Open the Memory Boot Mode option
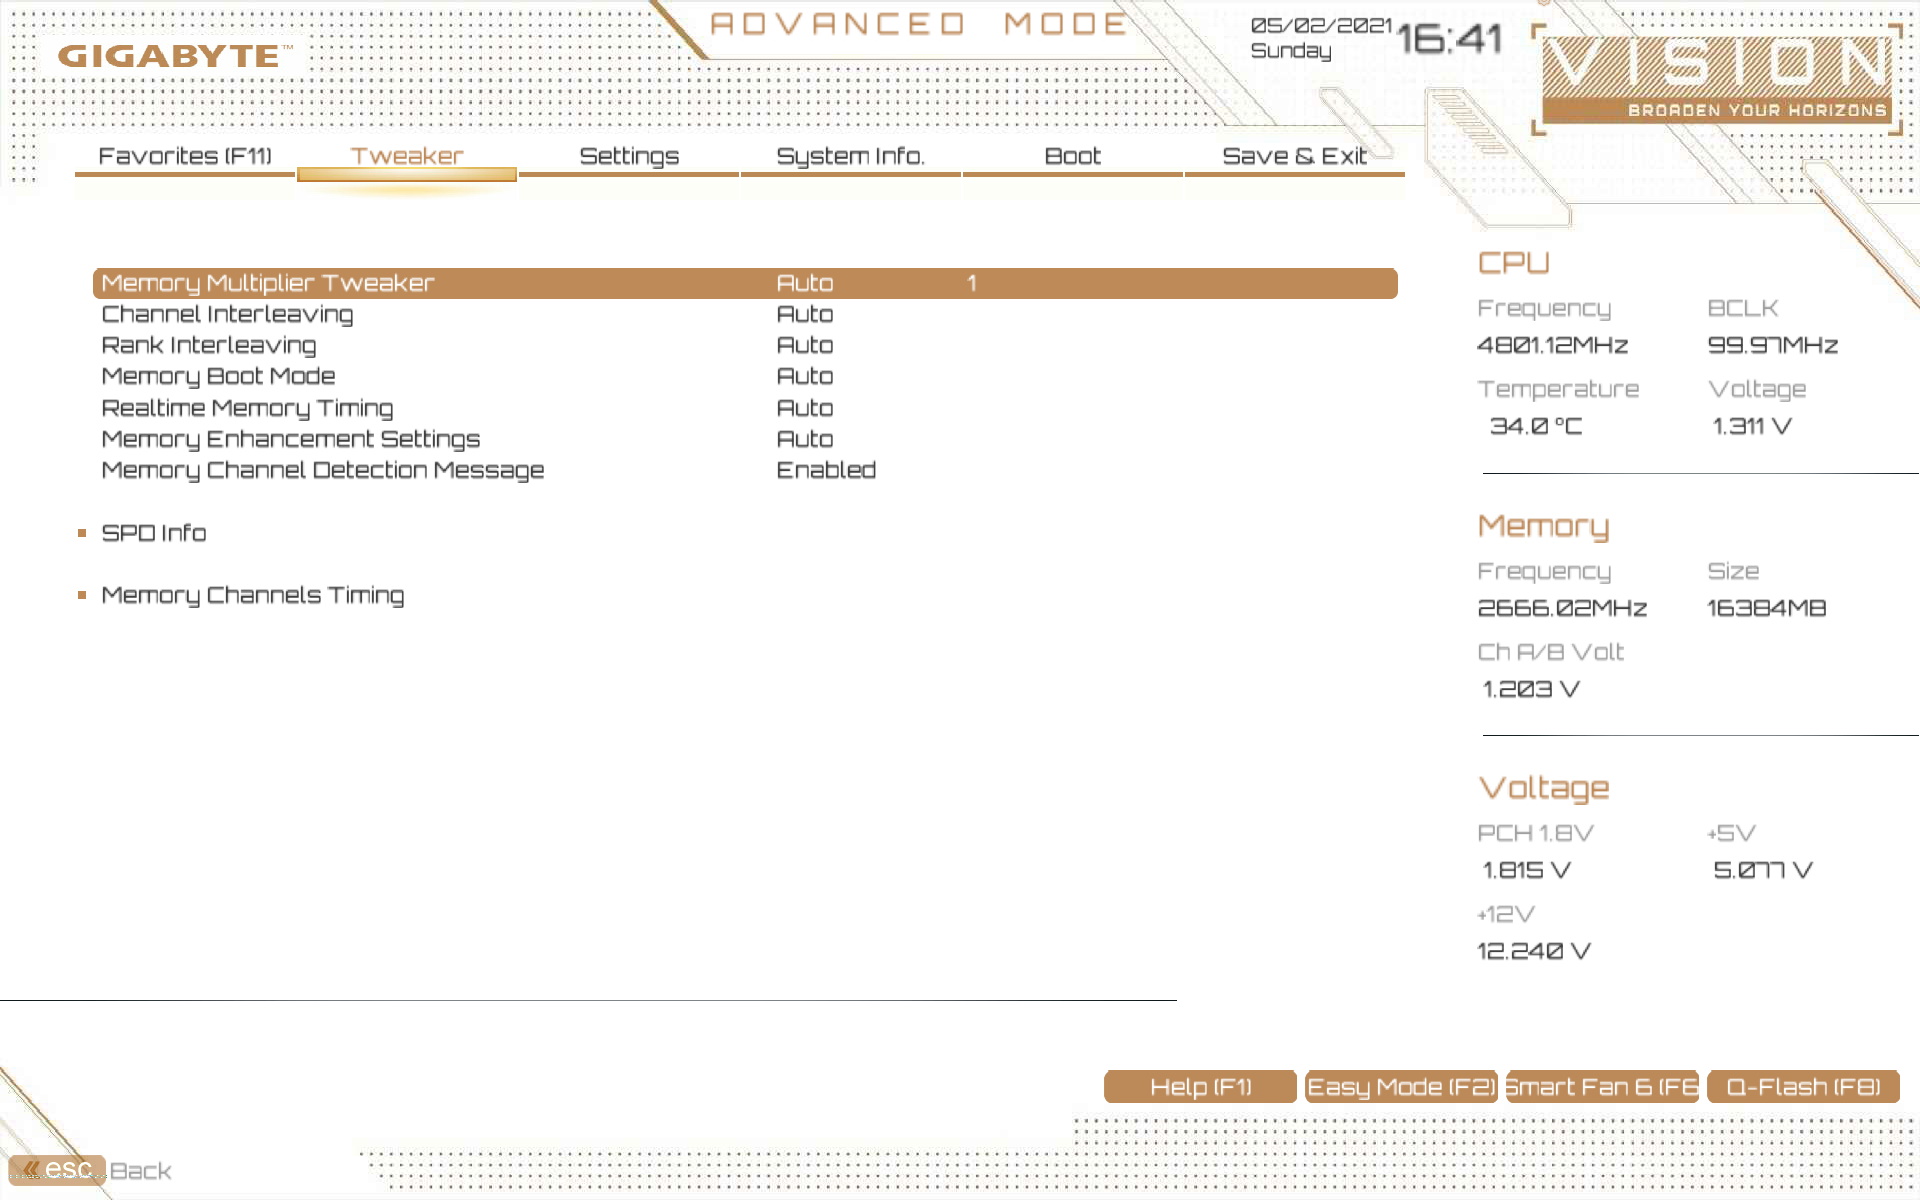The height and width of the screenshot is (1200, 1920). 218,376
